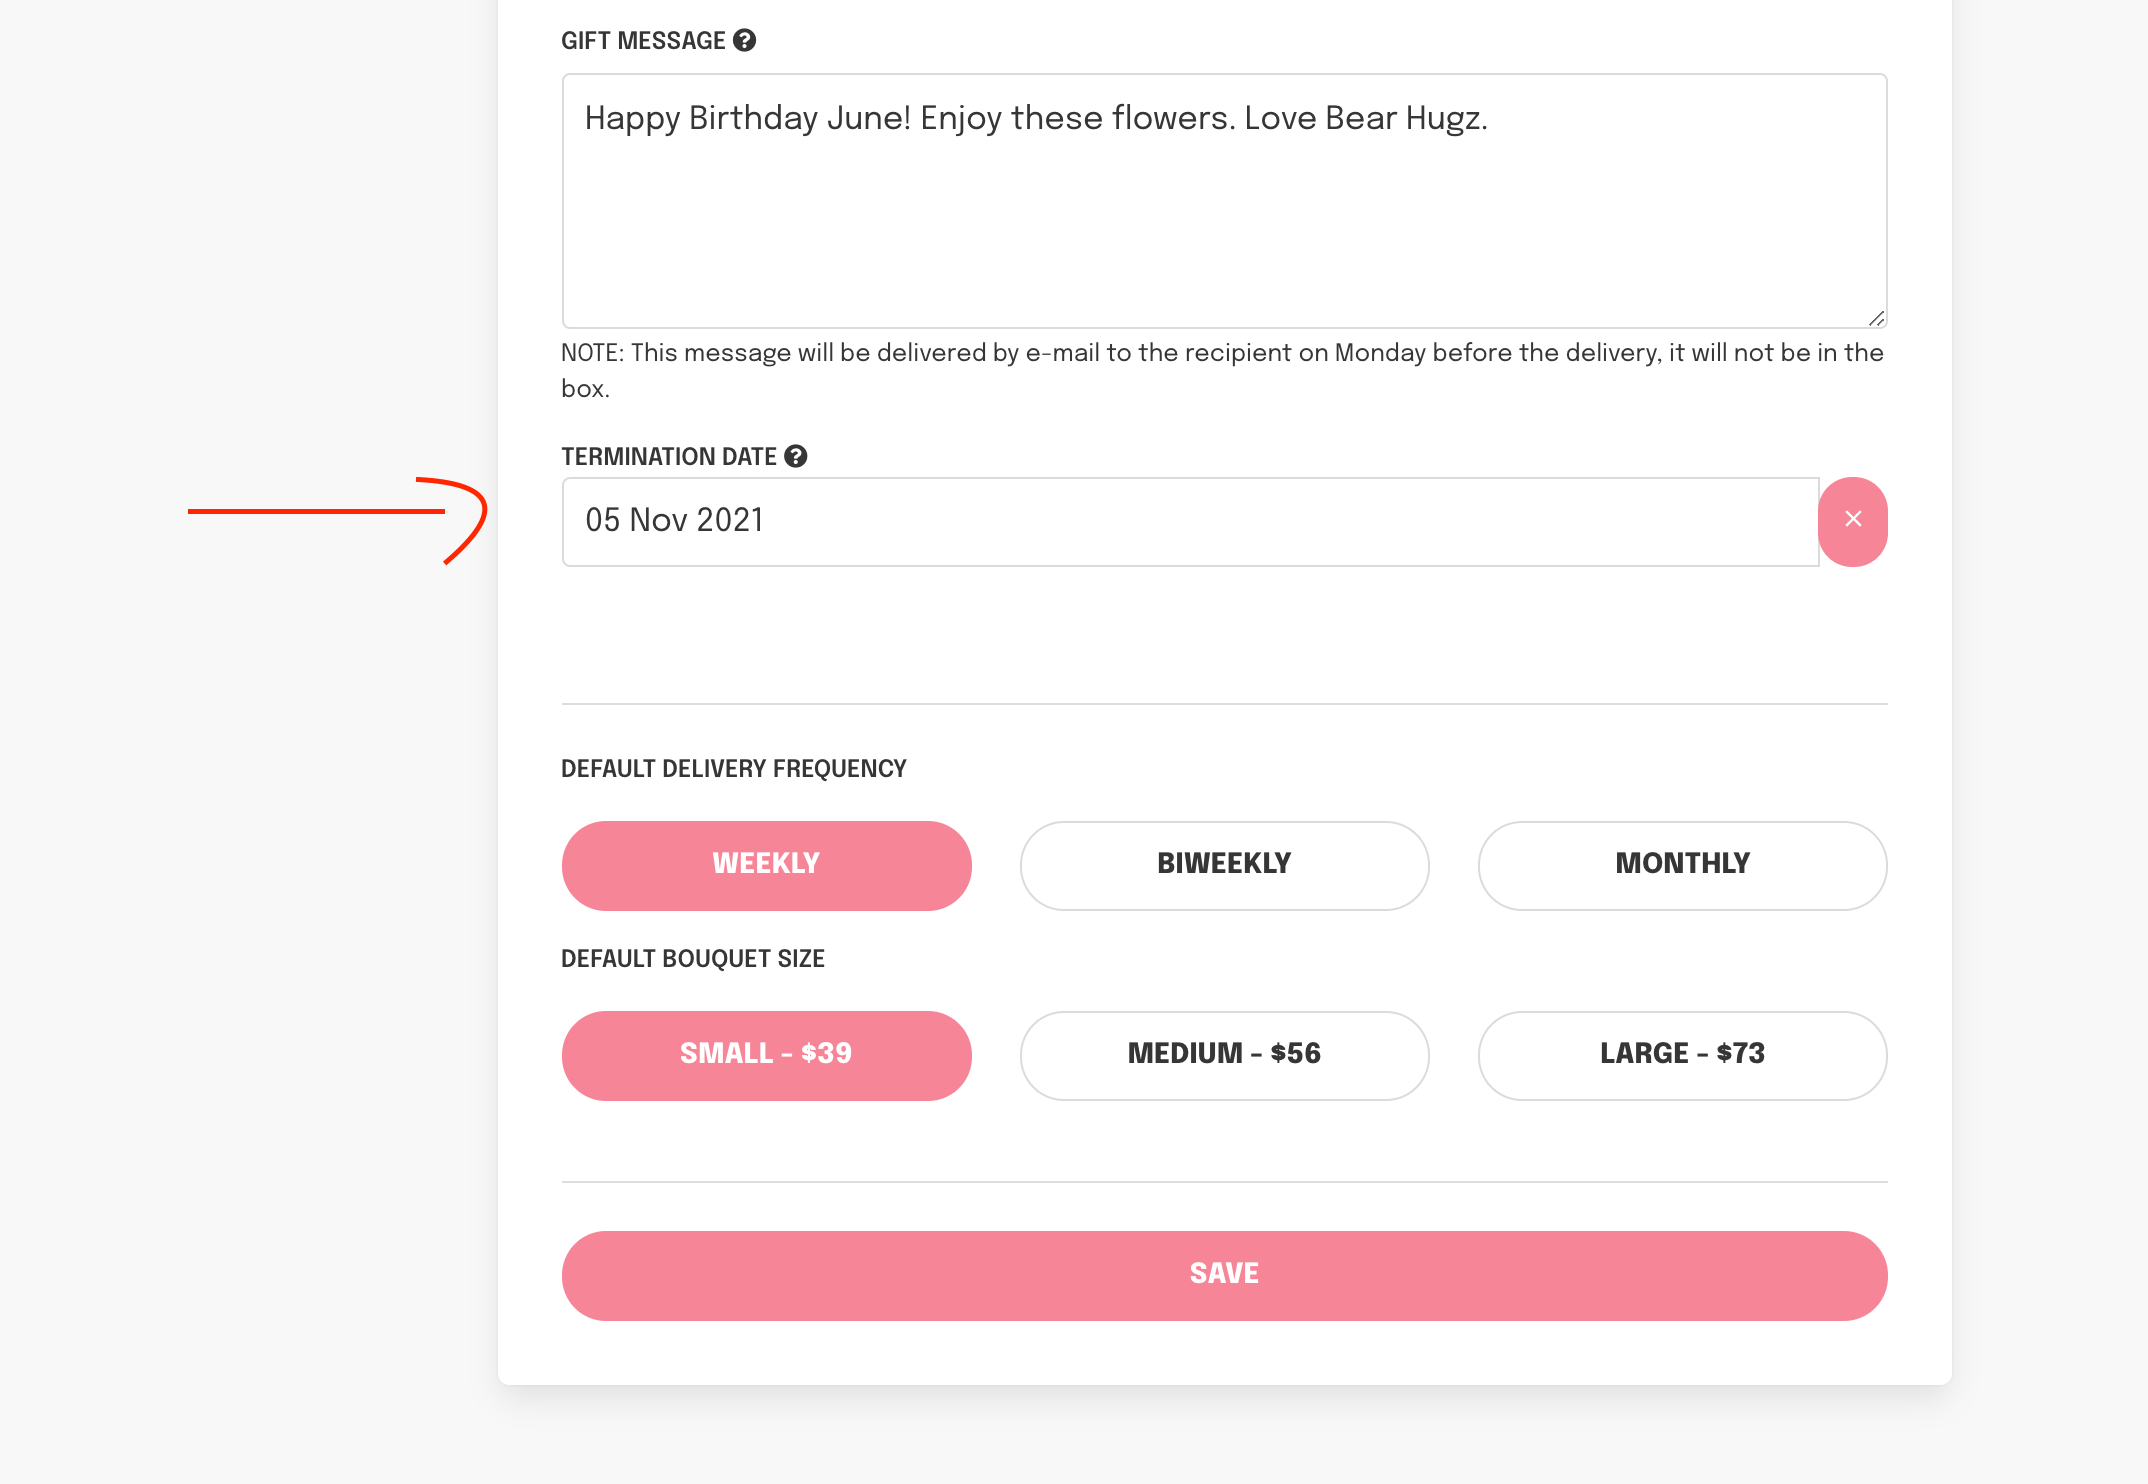
Task: Pick the Medium - $56 bouquet size
Action: coord(1224,1055)
